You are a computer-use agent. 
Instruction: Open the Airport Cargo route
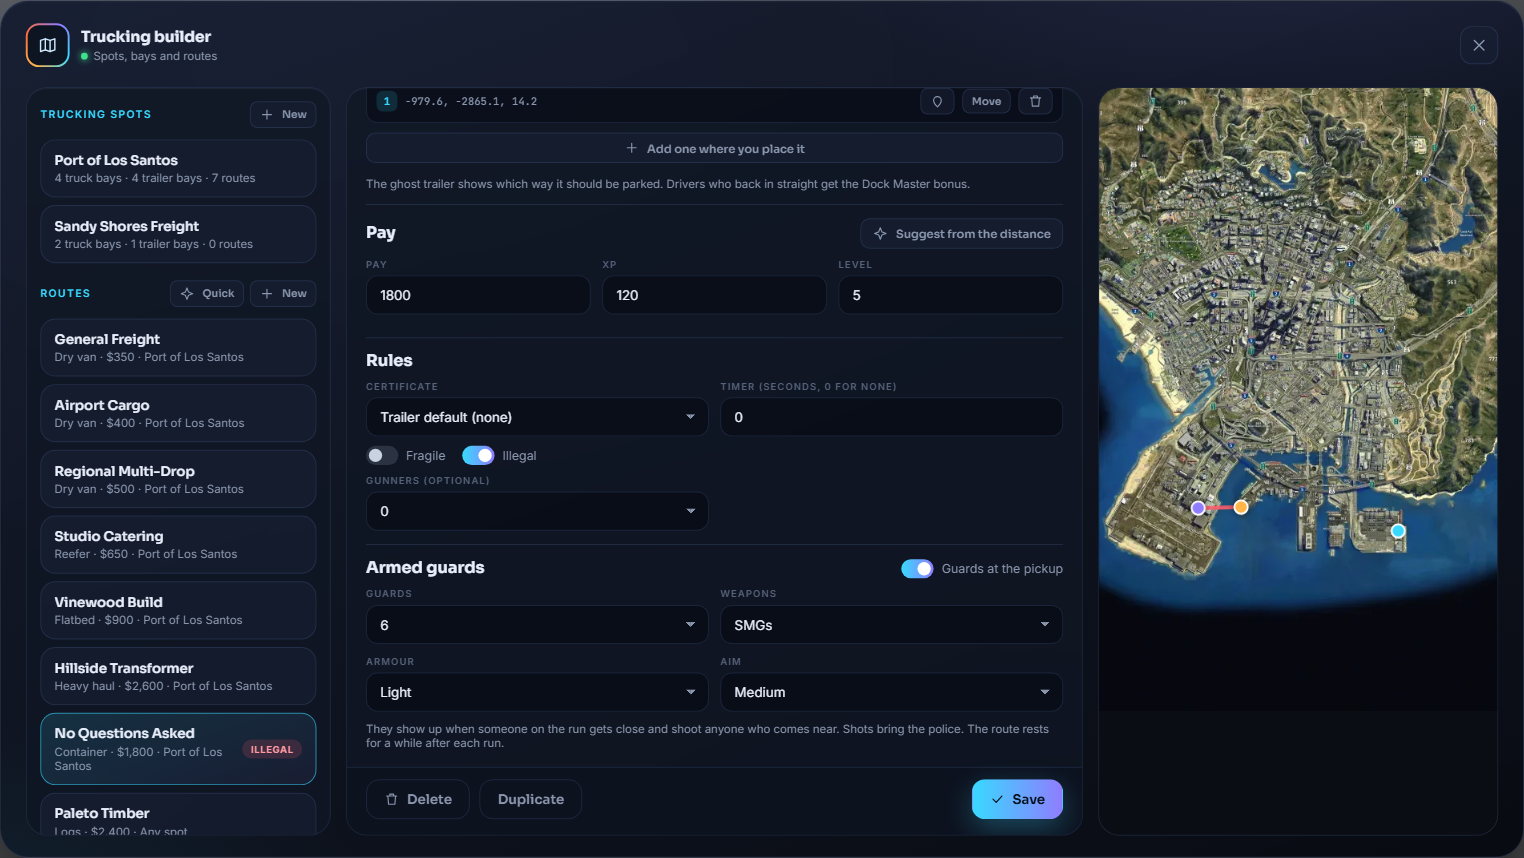178,413
